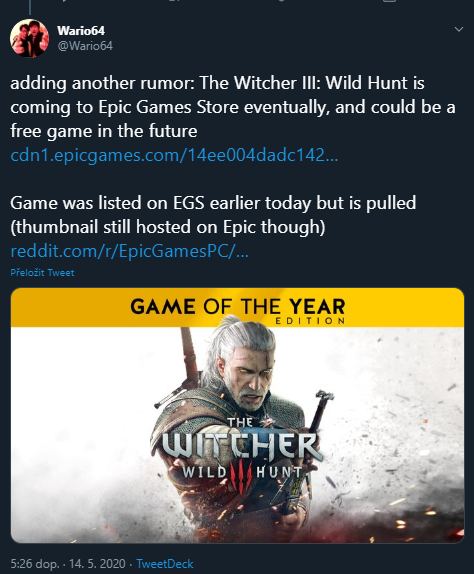Screen dimensions: 474x574
Task: Open the reddit.com/r/EpicGamesPC link
Action: click(130, 251)
